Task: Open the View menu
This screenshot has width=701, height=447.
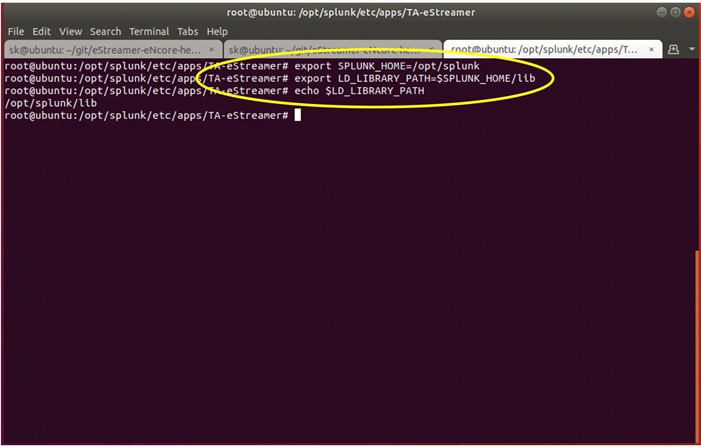Action: (x=71, y=32)
